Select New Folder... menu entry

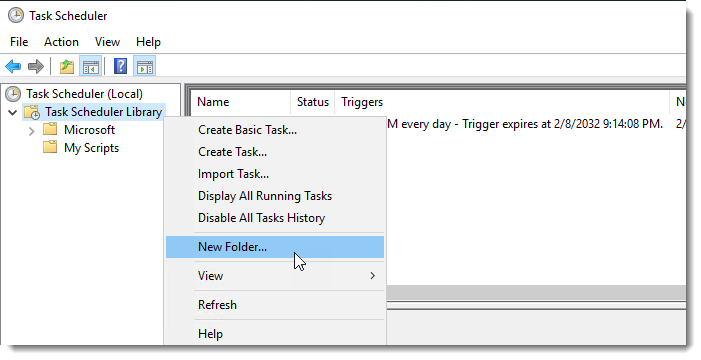click(x=275, y=247)
